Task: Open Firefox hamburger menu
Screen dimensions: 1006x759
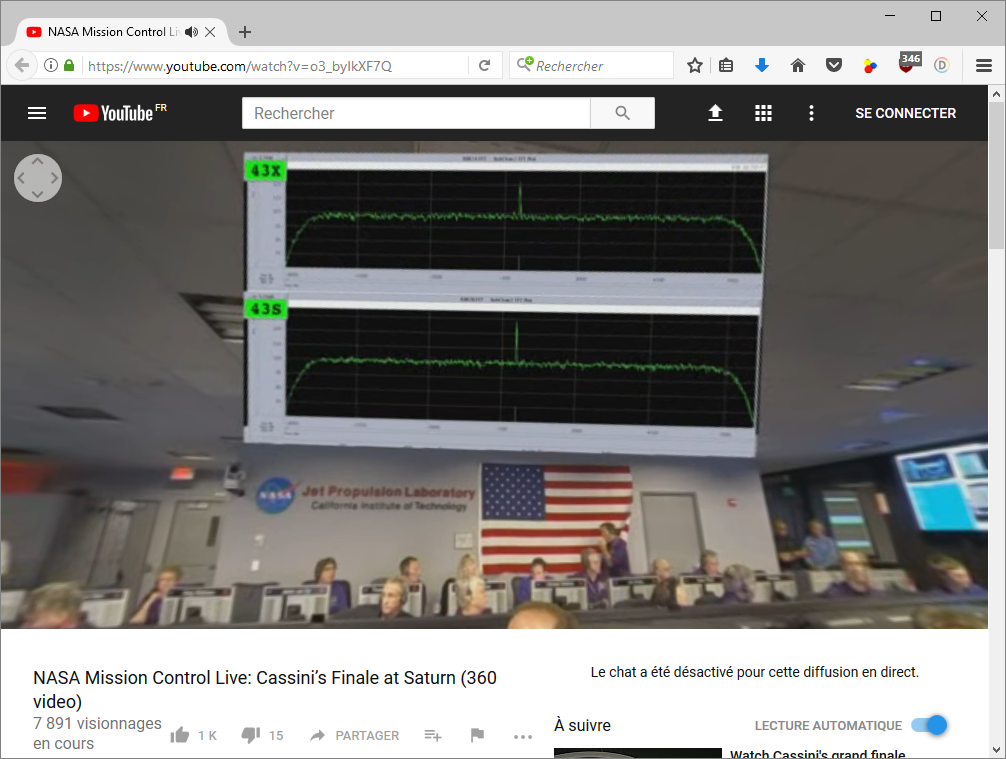Action: 983,65
